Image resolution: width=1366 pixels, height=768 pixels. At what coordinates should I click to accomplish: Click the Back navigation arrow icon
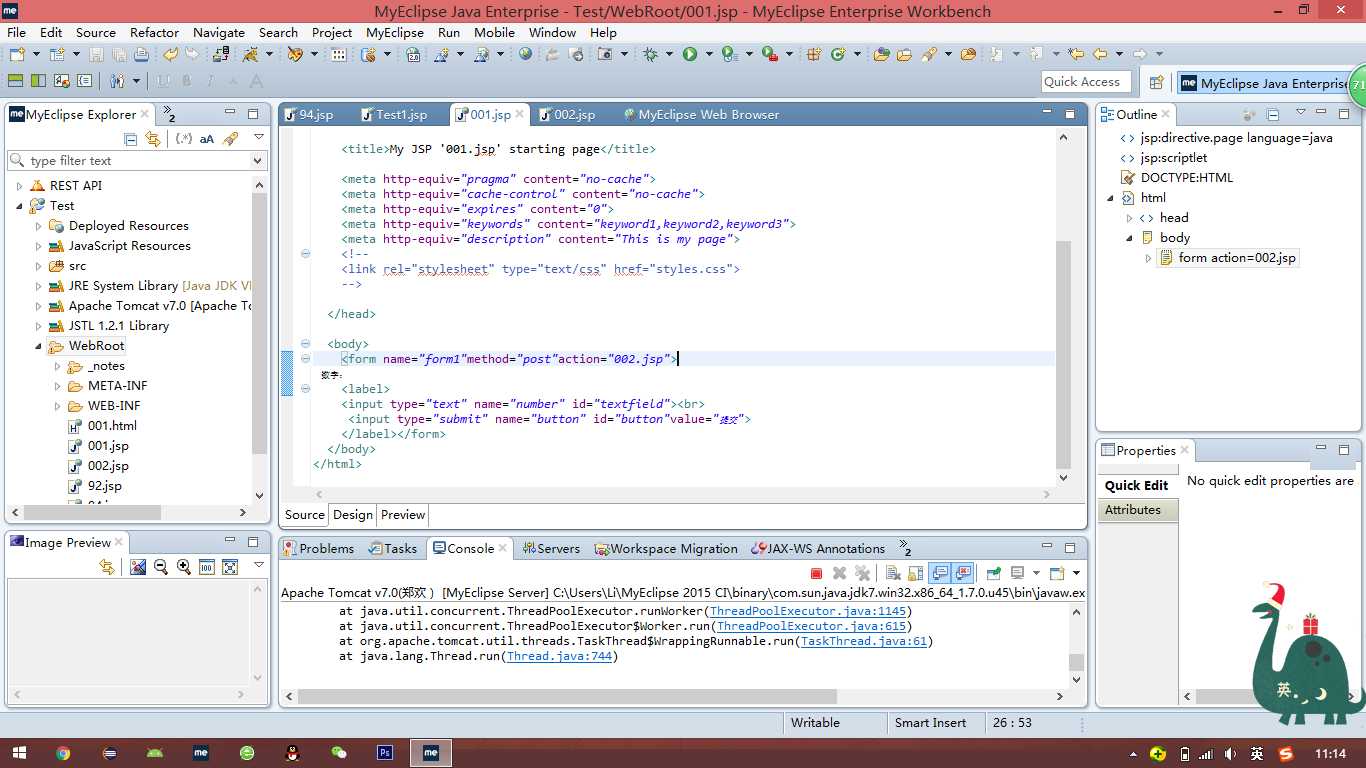point(1100,54)
